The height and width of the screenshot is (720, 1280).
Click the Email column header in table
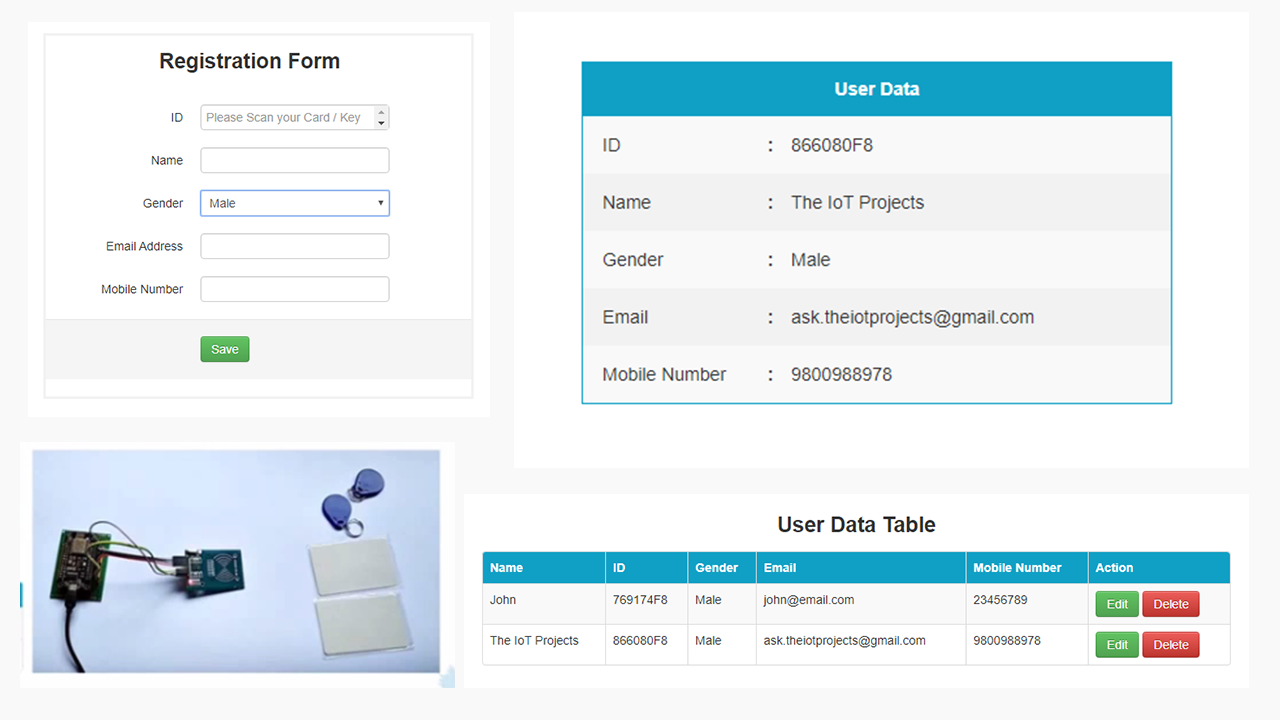click(780, 568)
